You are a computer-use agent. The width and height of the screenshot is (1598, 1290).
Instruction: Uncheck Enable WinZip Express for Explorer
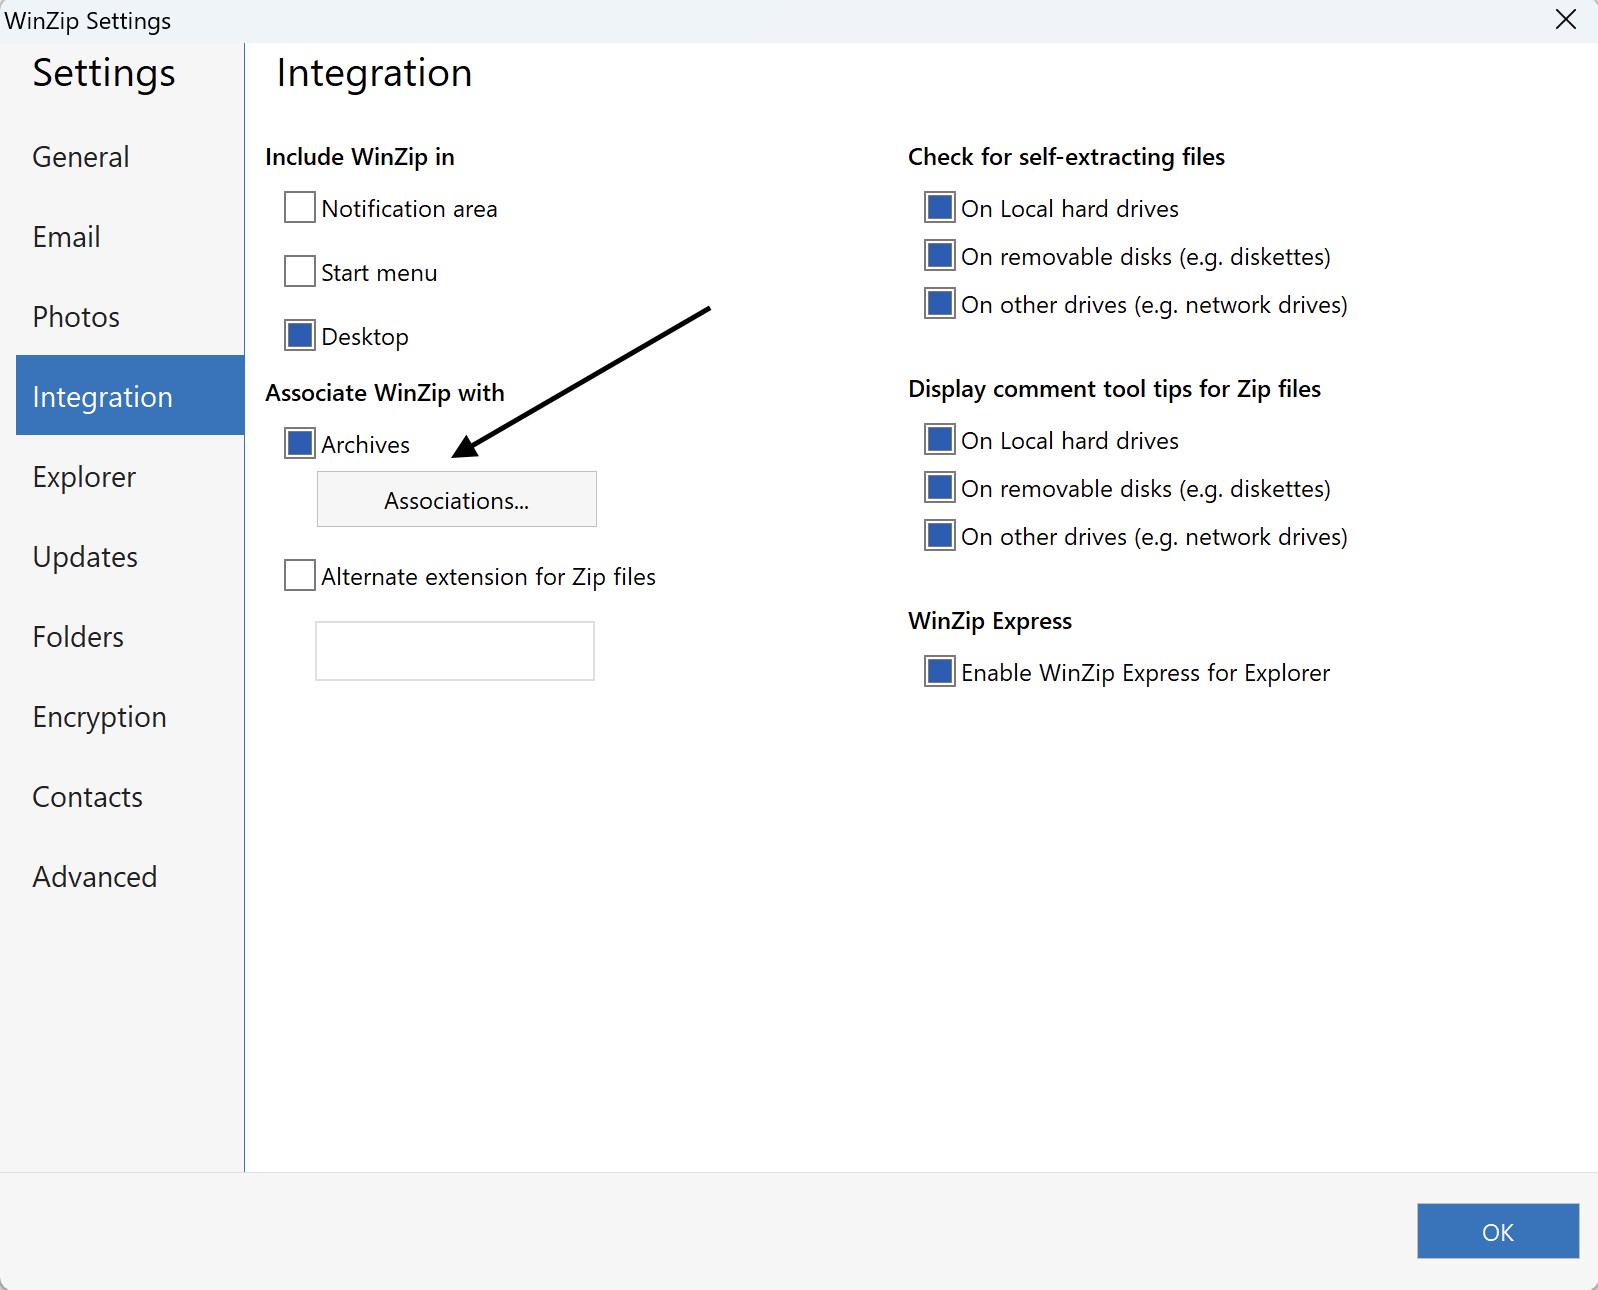click(x=940, y=671)
